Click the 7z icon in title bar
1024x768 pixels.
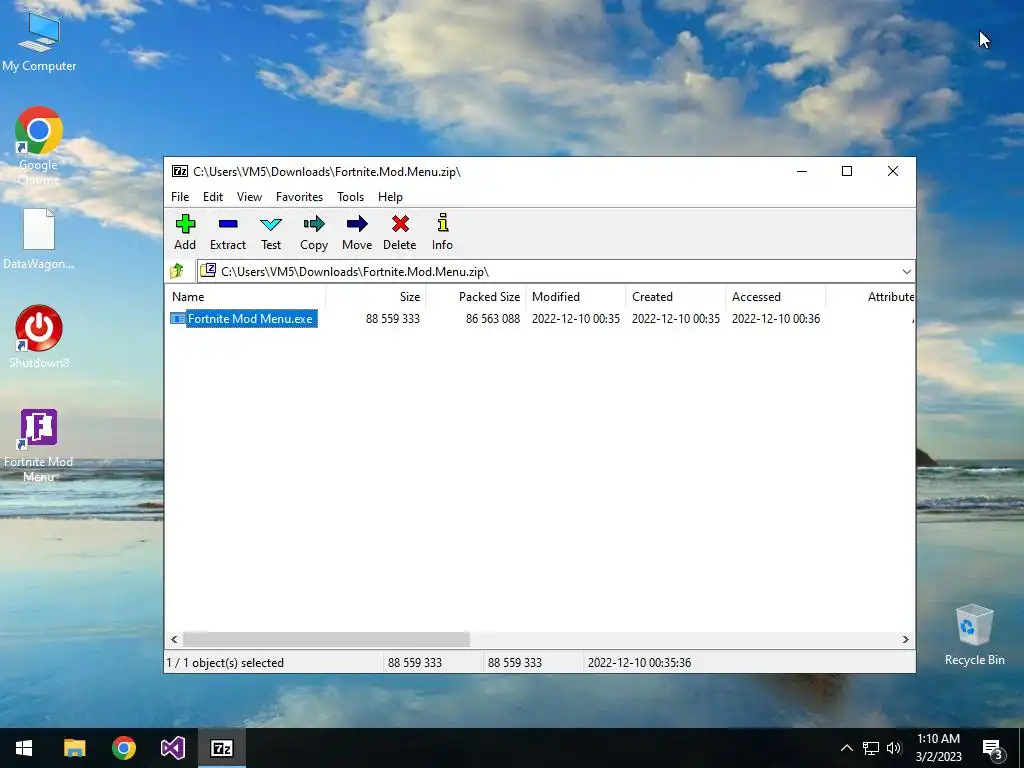pos(180,171)
